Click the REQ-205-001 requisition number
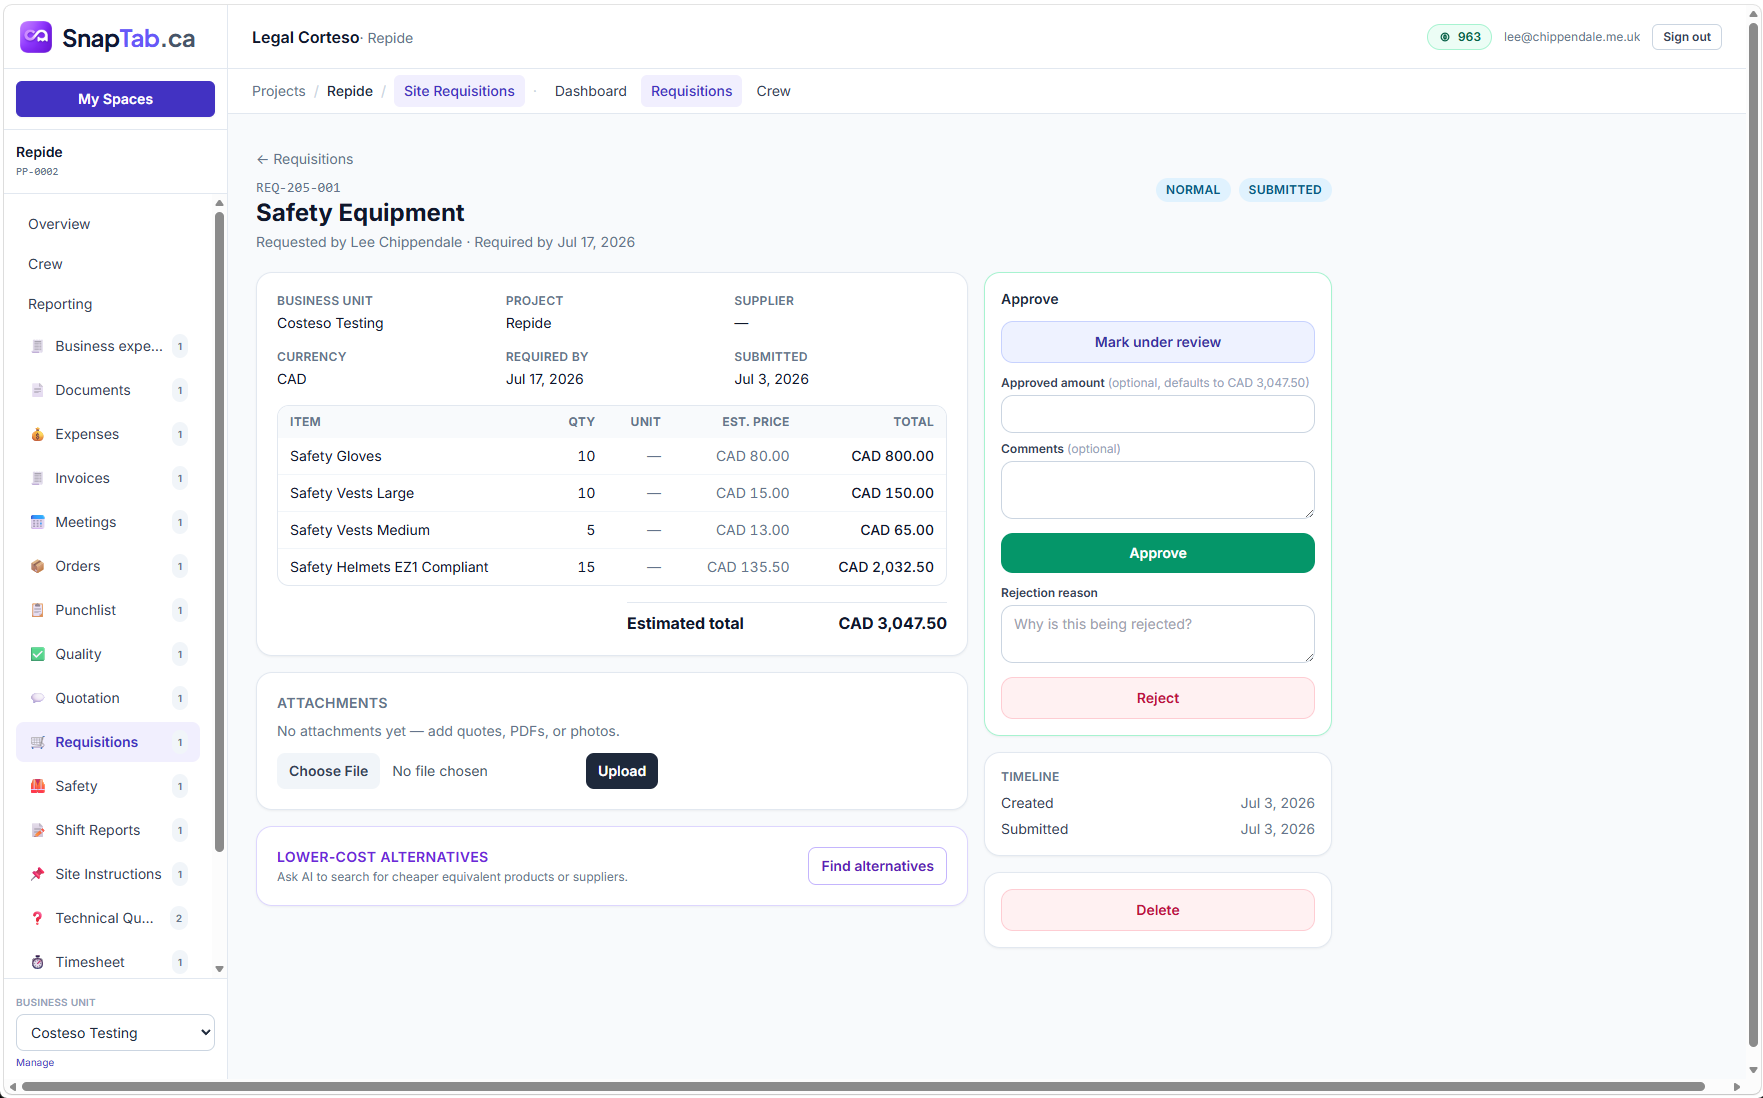The height and width of the screenshot is (1098, 1763). click(x=298, y=188)
